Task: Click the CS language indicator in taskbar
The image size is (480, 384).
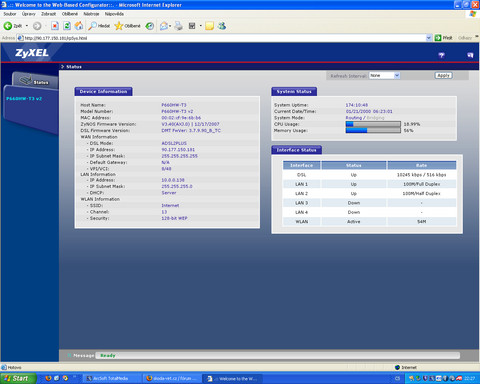Action: pyautogui.click(x=397, y=378)
